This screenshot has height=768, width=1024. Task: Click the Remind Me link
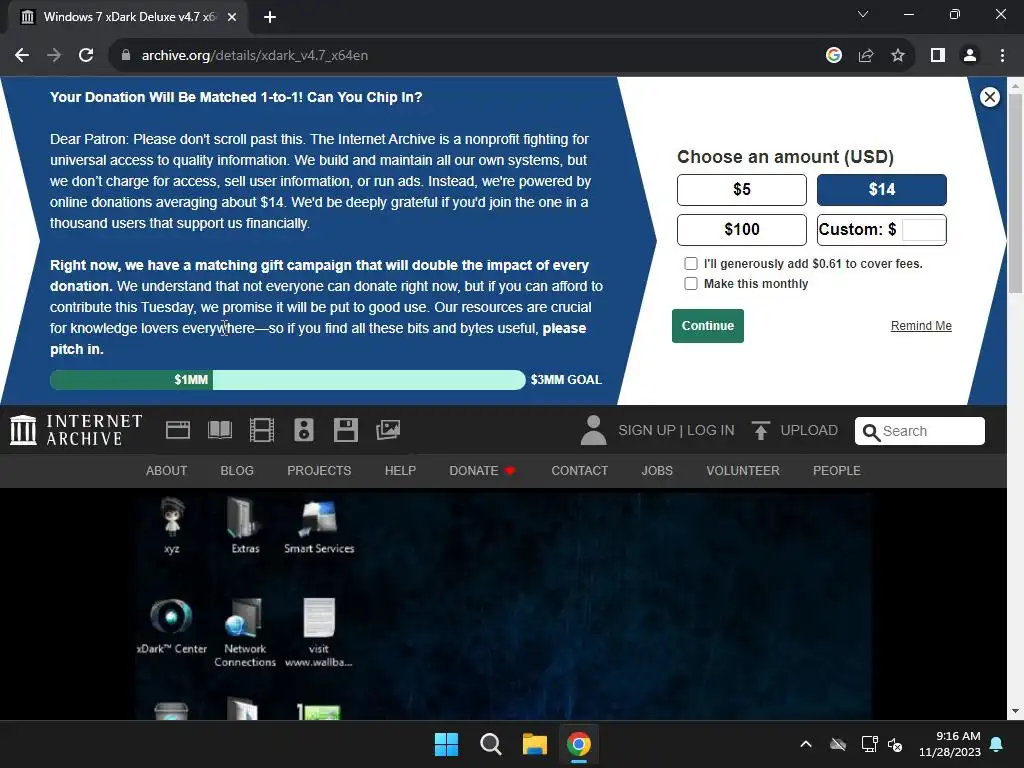[921, 326]
